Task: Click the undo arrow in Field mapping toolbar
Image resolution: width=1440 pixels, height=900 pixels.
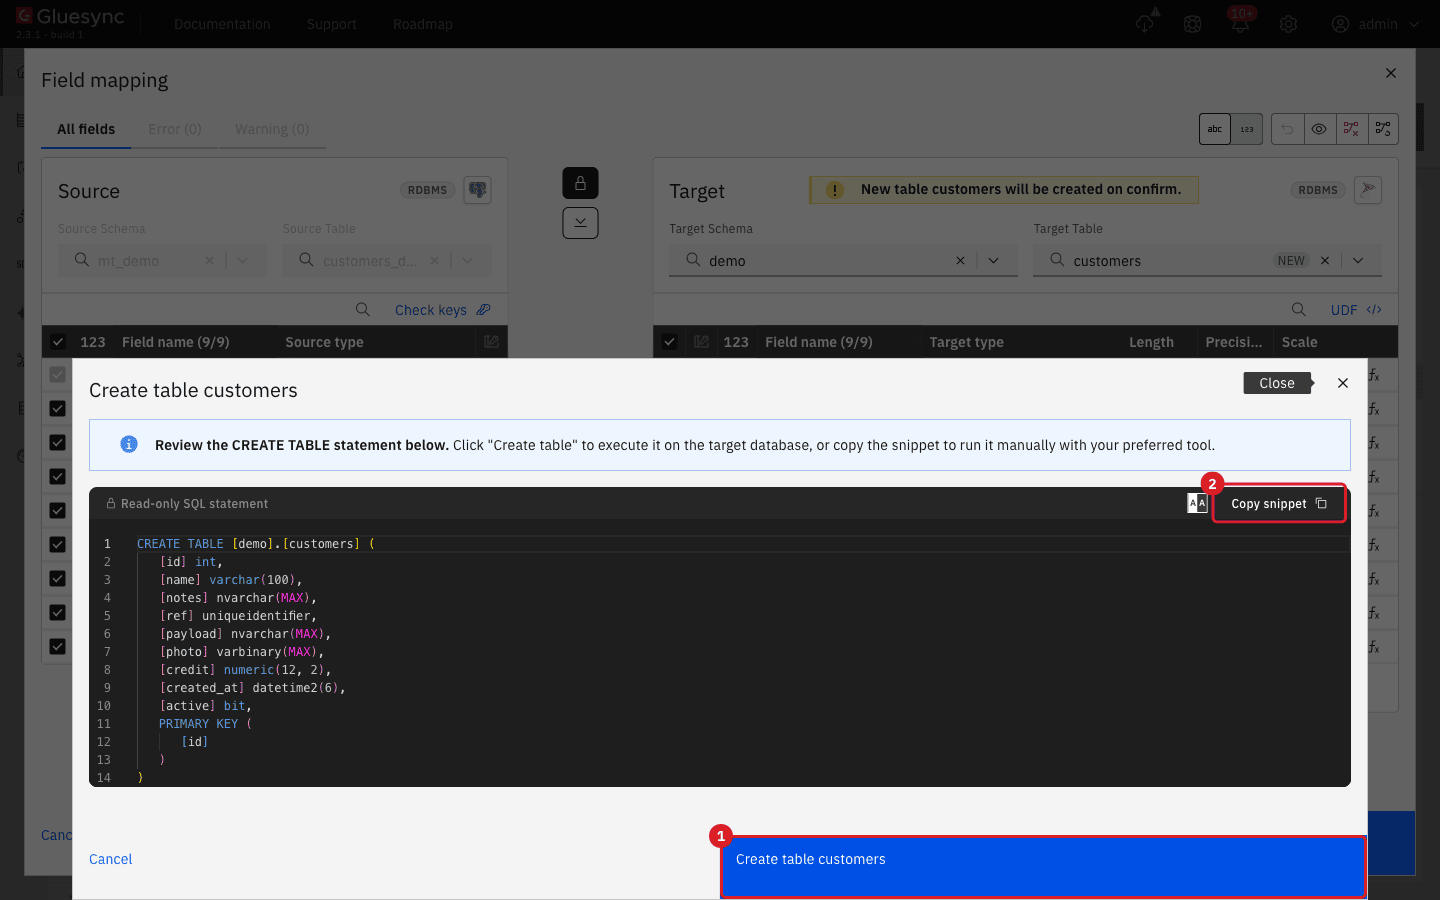Action: pos(1288,129)
